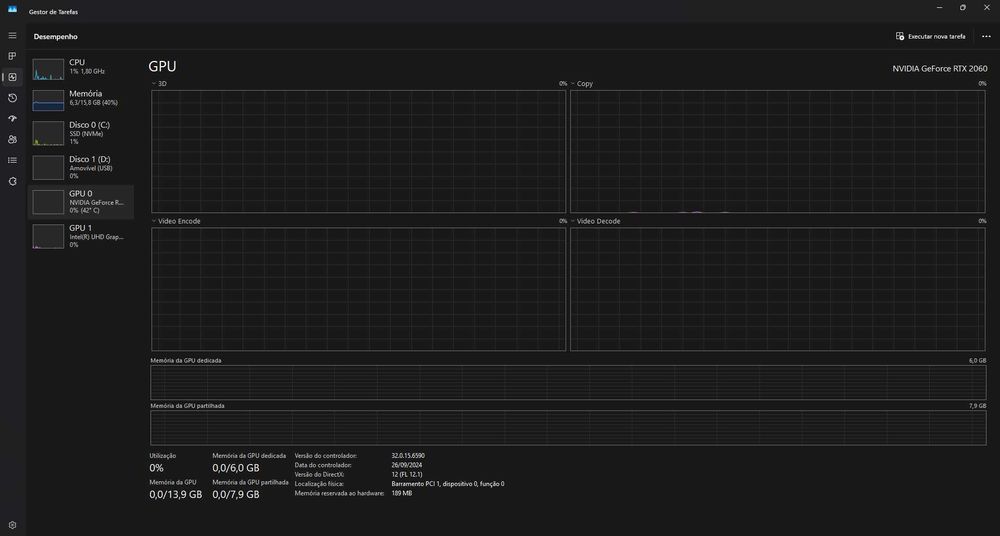Select GPU 1 Intel UHD entry
Viewport: 1000px width, 536px height.
pyautogui.click(x=80, y=236)
